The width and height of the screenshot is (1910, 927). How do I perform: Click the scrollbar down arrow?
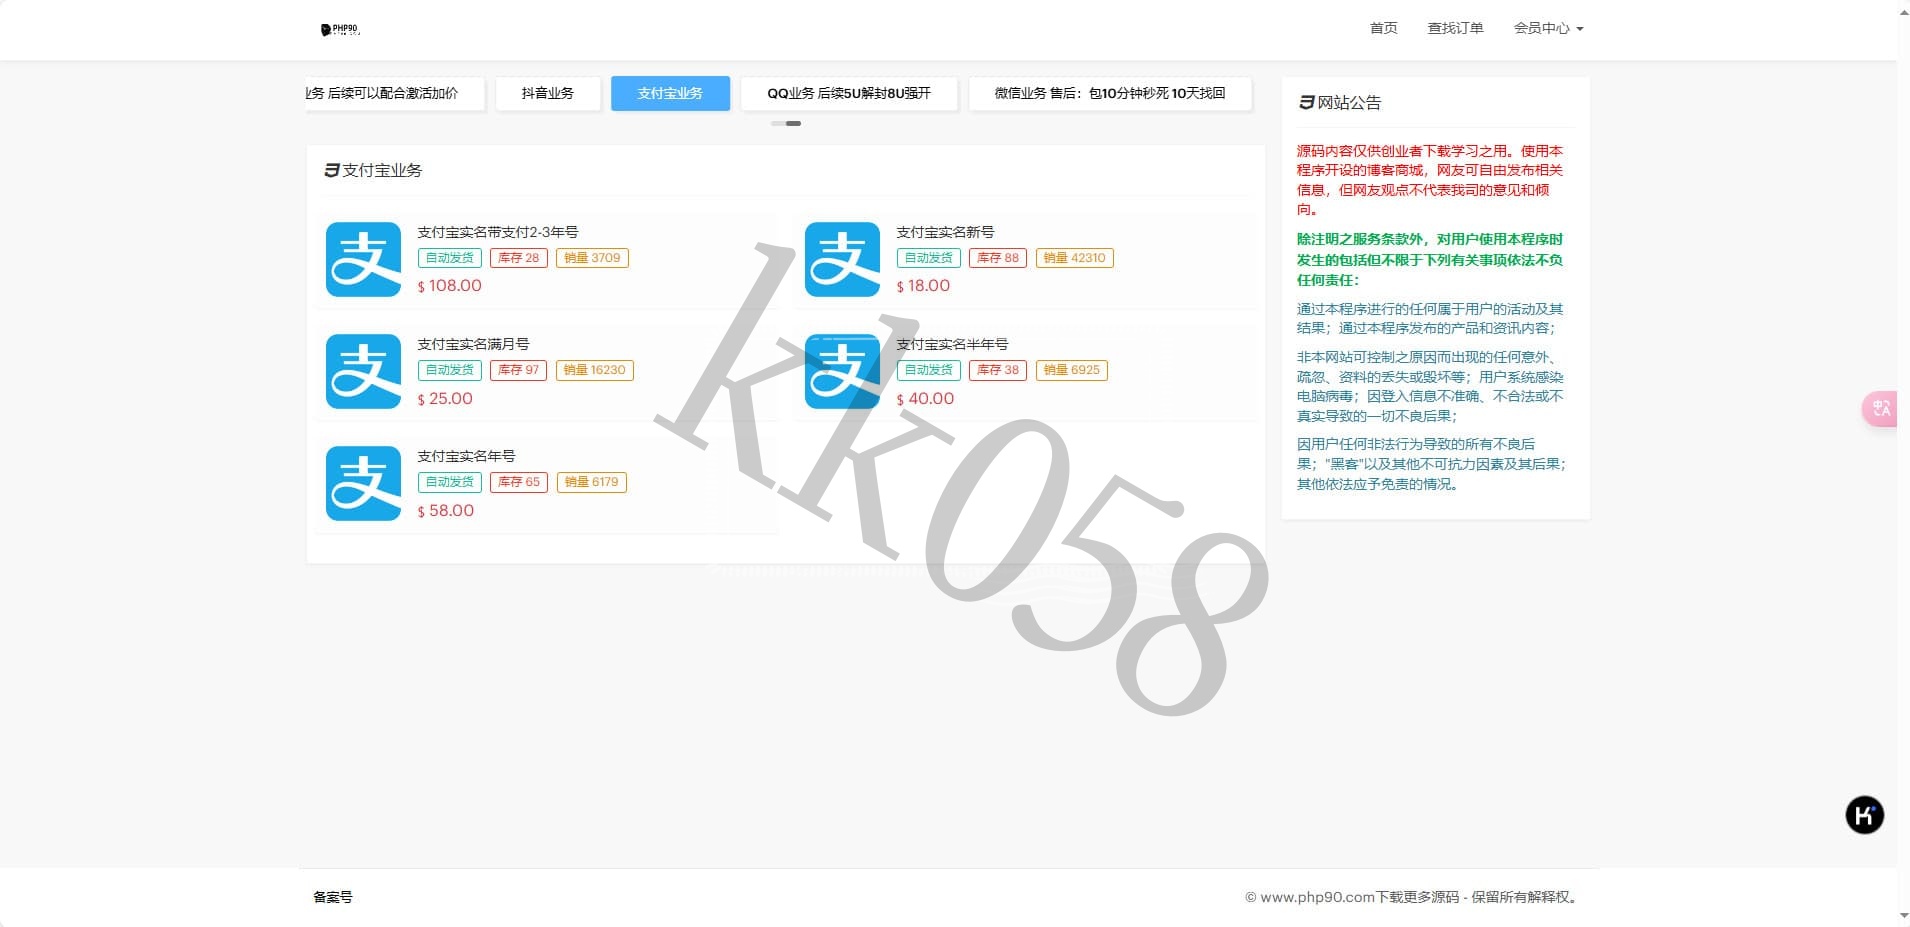click(1903, 915)
